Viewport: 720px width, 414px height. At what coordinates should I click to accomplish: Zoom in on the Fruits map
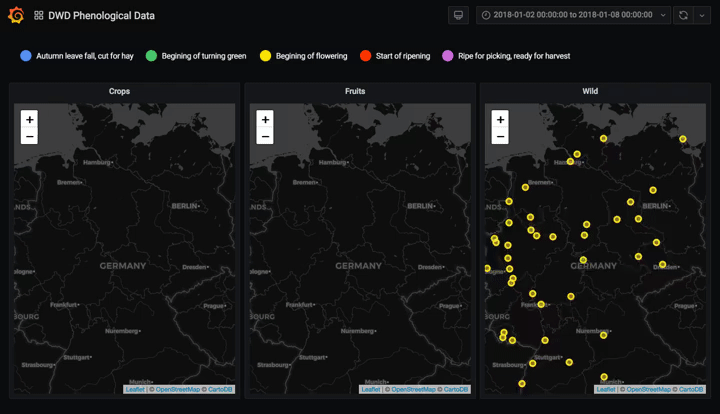[265, 119]
